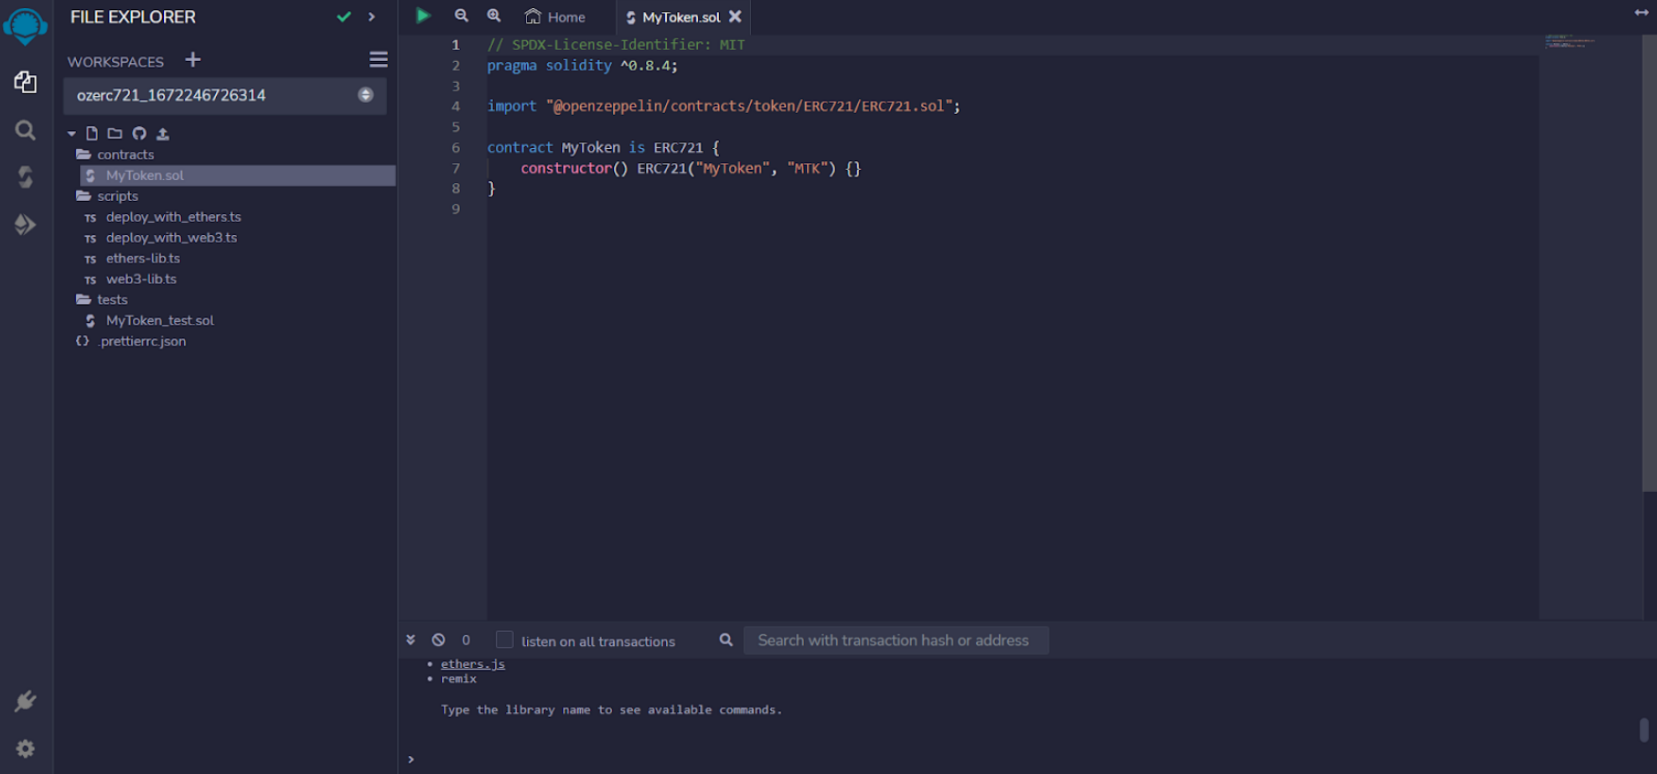This screenshot has width=1657, height=774.
Task: Zoom in the editor font
Action: tap(494, 16)
